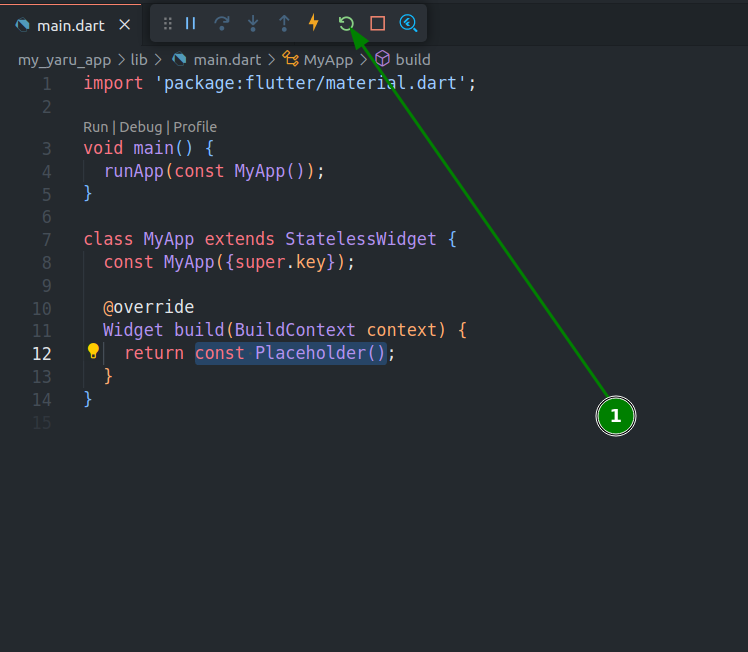Trigger Hot Reload lightning bolt
The width and height of the screenshot is (748, 652).
point(314,23)
